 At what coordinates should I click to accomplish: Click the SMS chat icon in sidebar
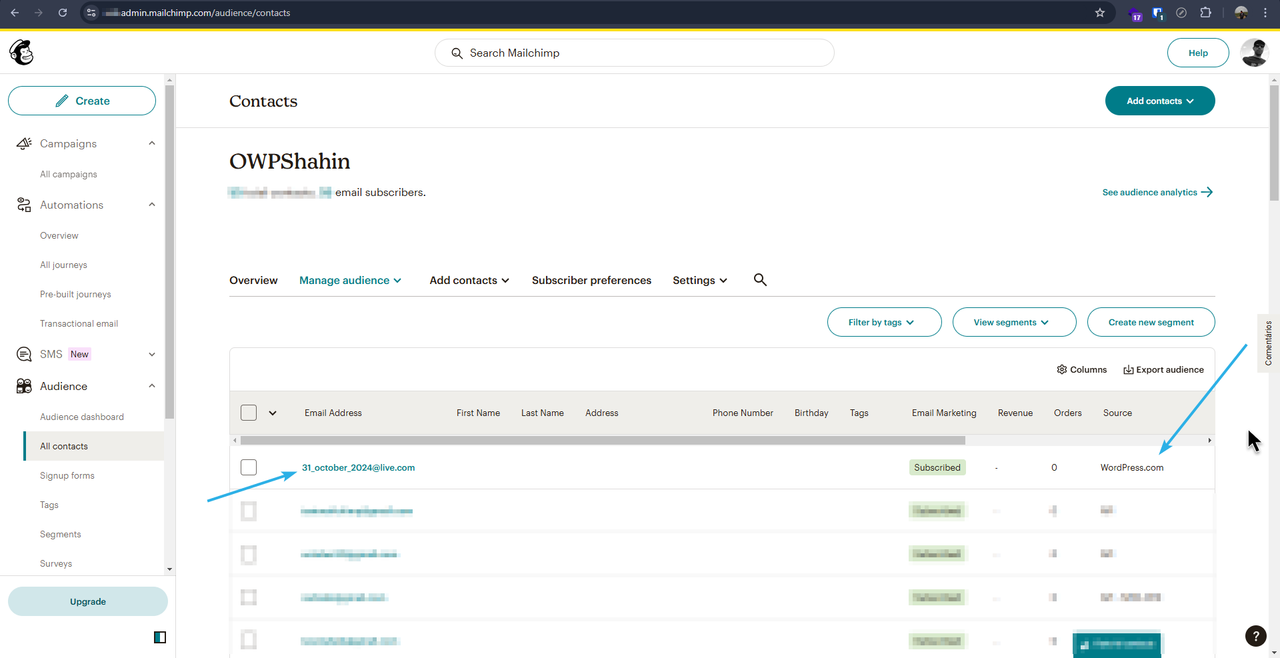pos(24,354)
